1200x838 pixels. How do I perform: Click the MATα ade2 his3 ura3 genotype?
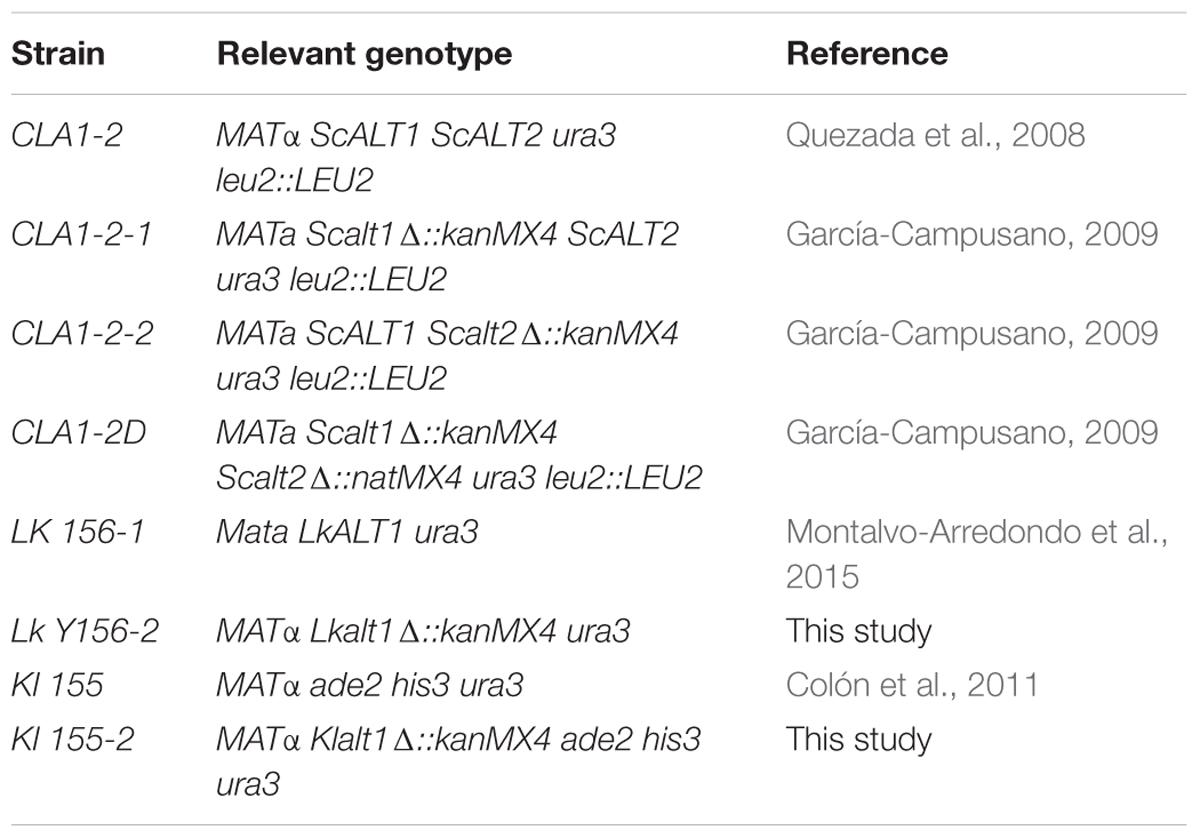(369, 686)
